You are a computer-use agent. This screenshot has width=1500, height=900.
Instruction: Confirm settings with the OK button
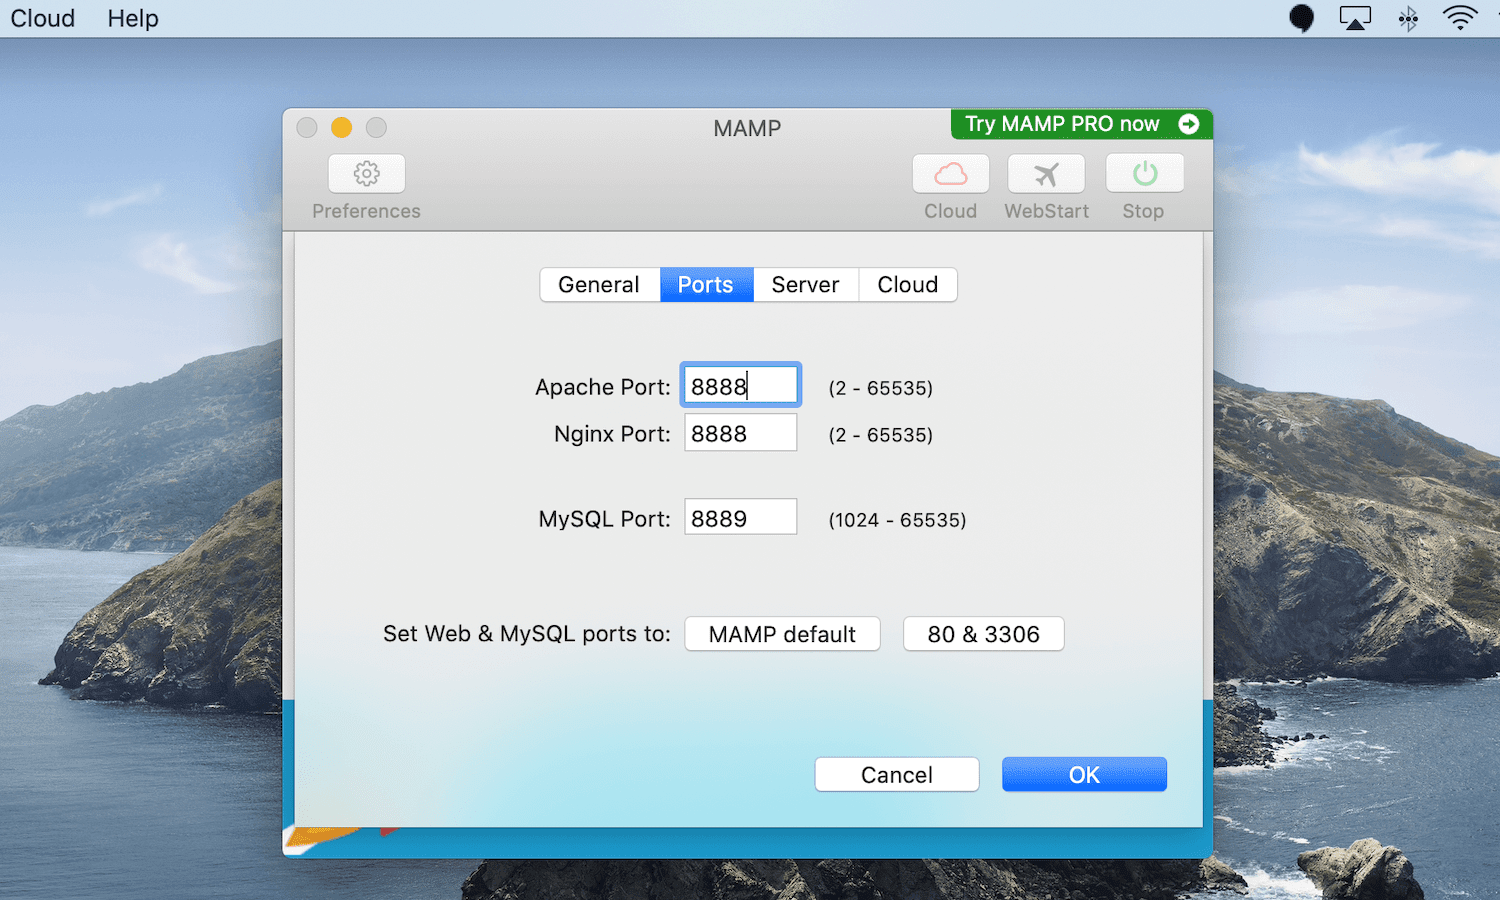tap(1084, 775)
